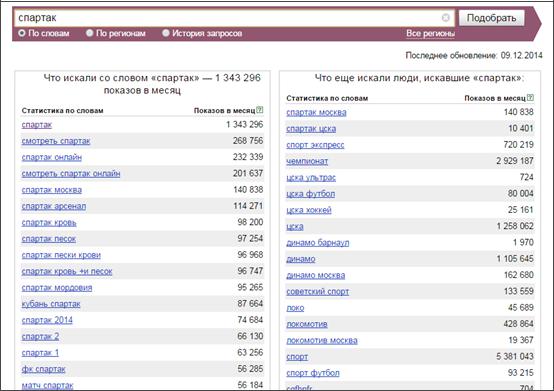Viewport: 554px width, 391px height.
Task: Follow the 'динамо барнаул' link
Action: tap(318, 243)
